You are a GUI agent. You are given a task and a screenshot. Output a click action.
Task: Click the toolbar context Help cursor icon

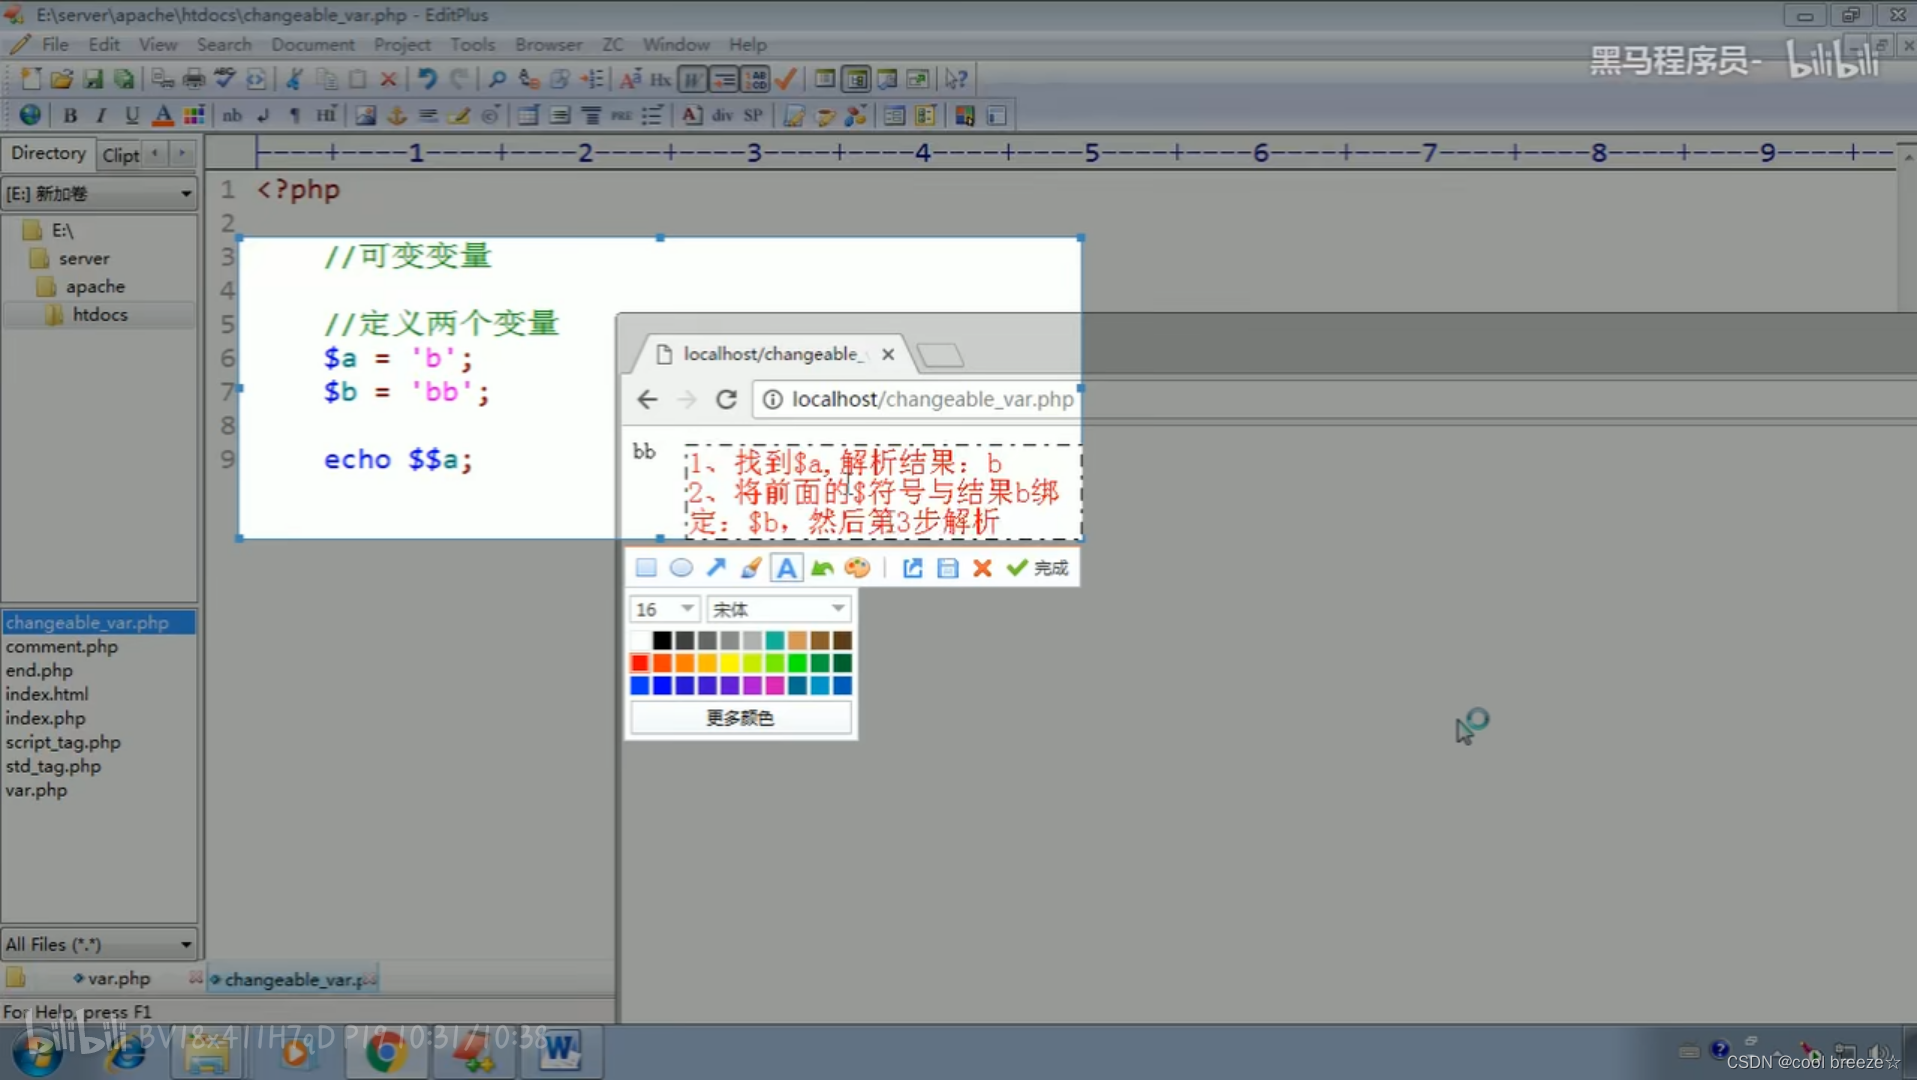(x=956, y=79)
